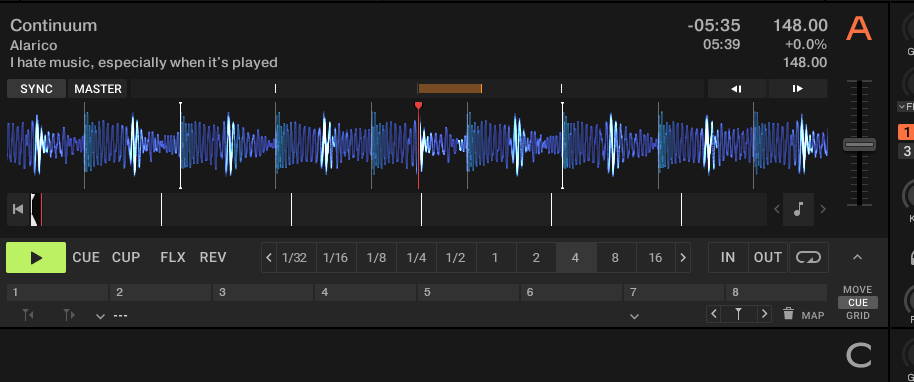Click the CUP button

(x=126, y=258)
